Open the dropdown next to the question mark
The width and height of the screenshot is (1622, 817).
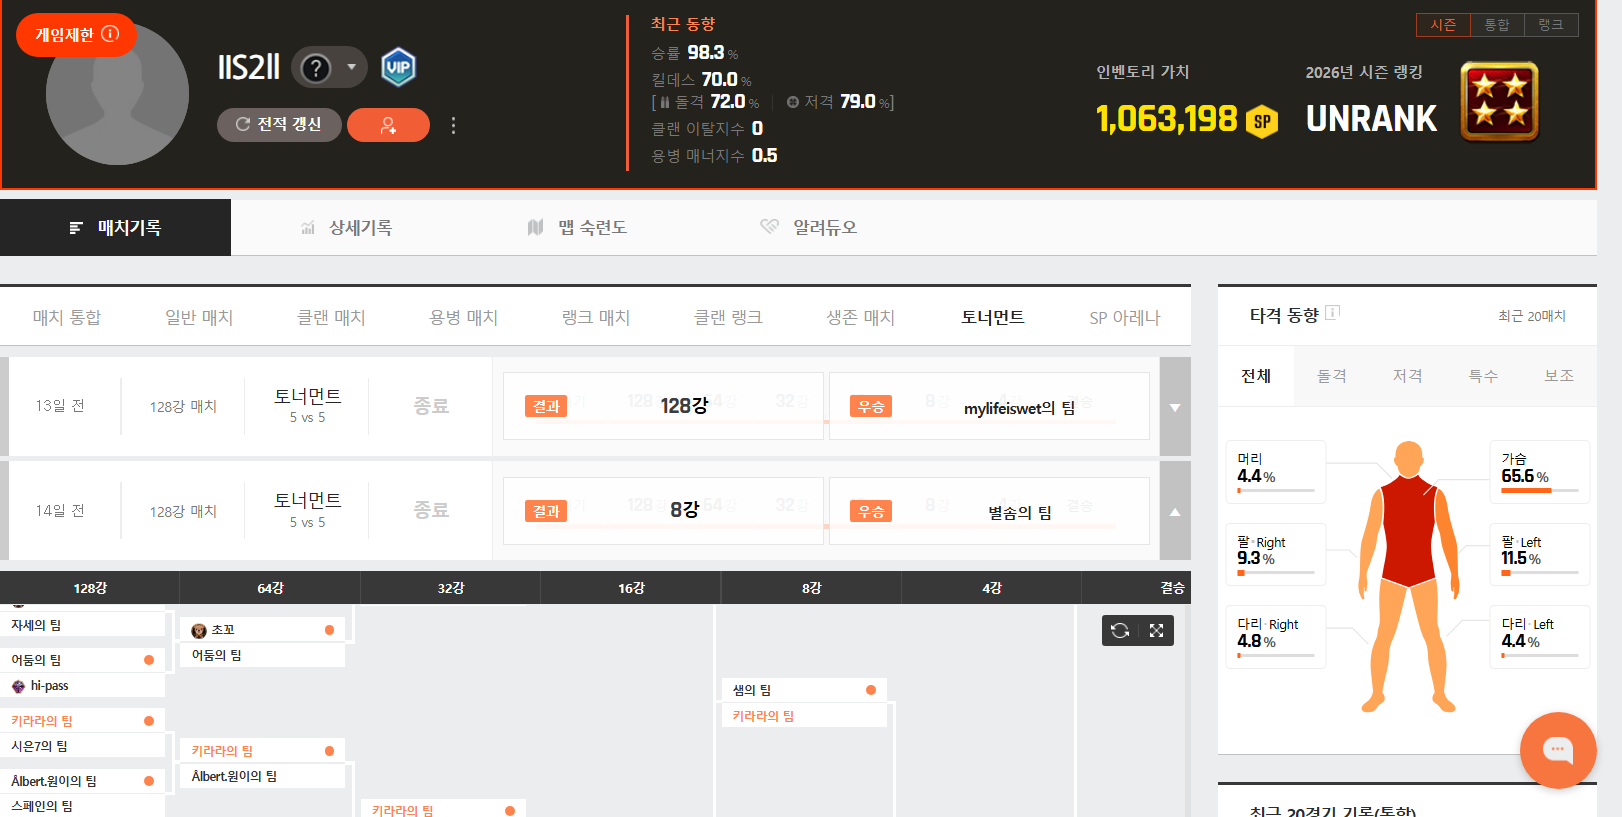tap(351, 67)
